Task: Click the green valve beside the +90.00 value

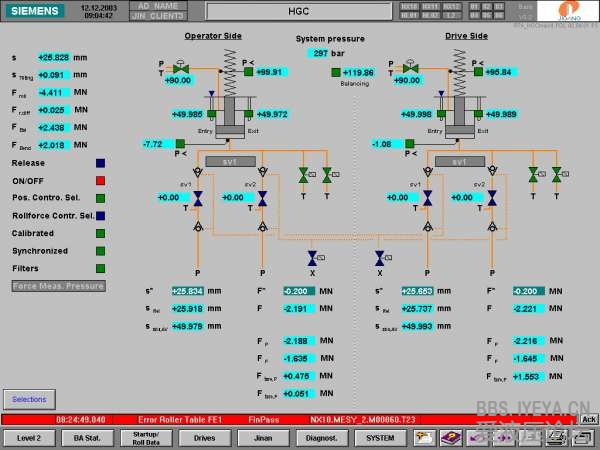Action: (178, 71)
